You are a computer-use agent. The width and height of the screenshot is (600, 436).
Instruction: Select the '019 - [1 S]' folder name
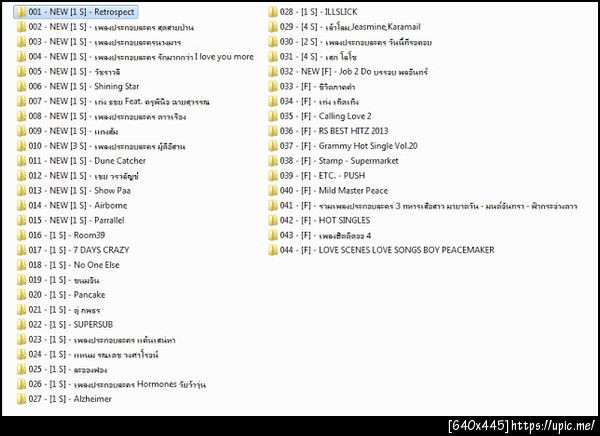(64, 280)
